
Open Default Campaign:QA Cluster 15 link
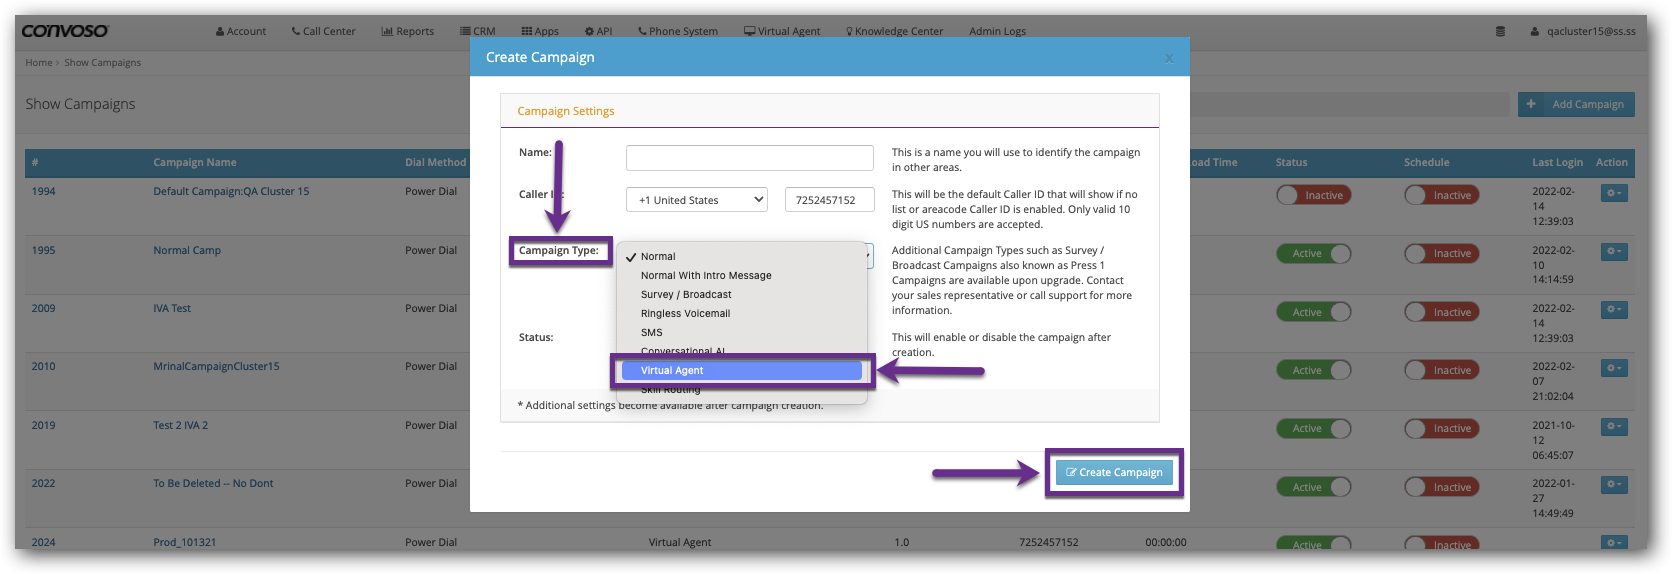231,191
